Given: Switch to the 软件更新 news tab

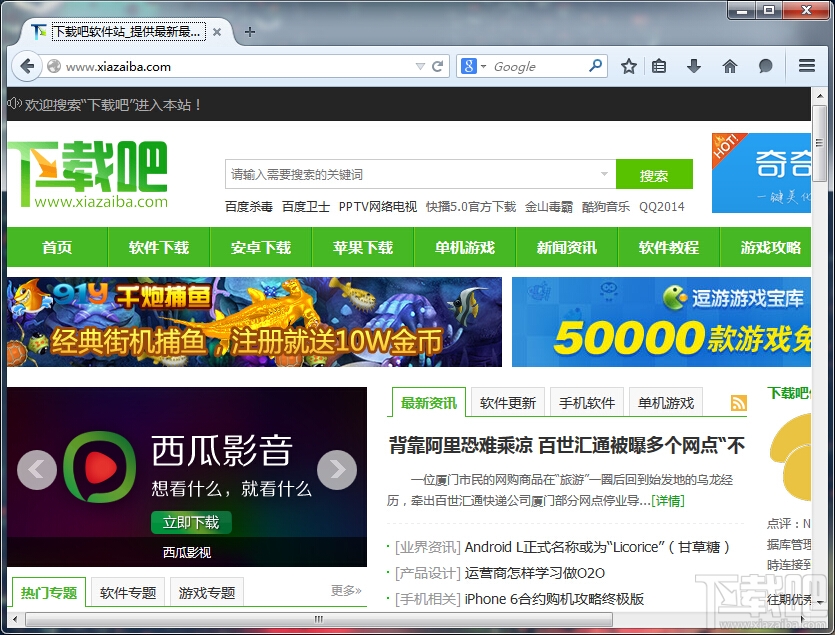Looking at the screenshot, I should [507, 402].
